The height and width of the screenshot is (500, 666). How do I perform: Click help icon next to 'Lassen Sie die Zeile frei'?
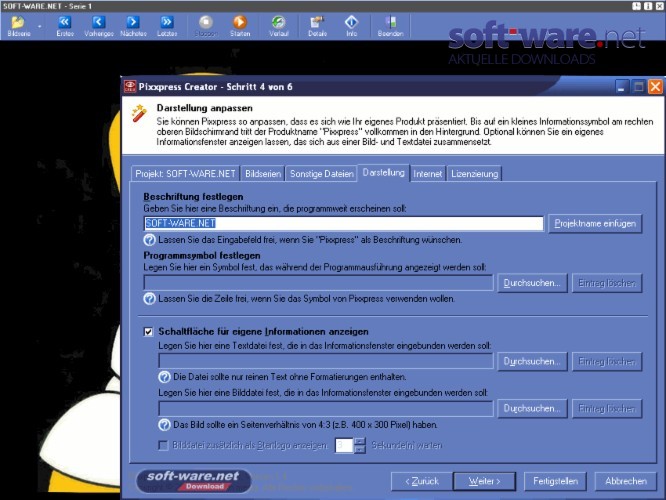149,299
